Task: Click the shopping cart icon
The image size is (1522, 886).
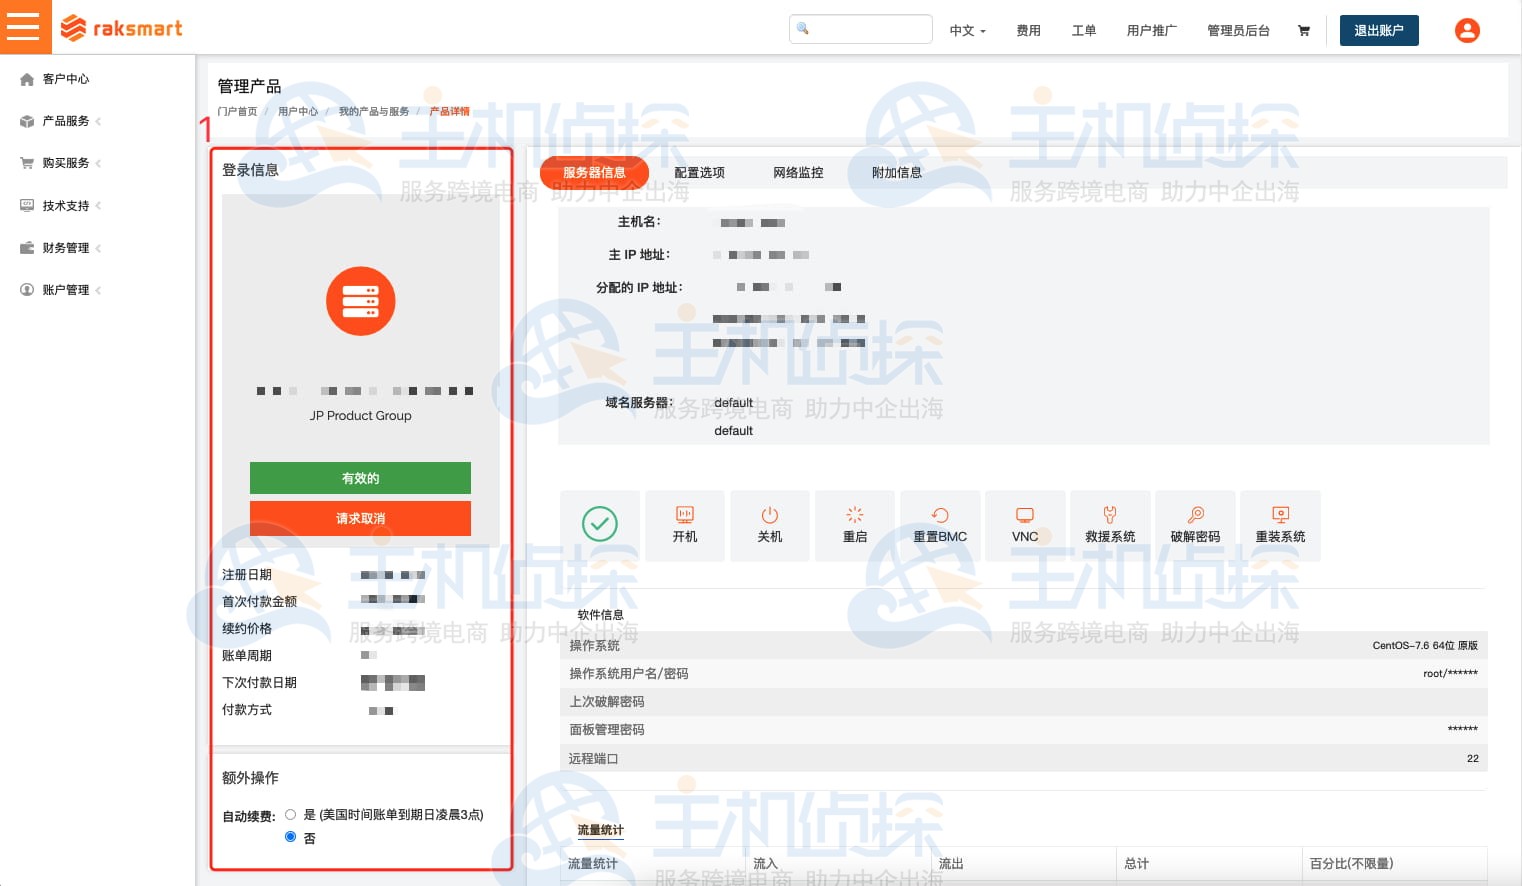Action: (1303, 30)
